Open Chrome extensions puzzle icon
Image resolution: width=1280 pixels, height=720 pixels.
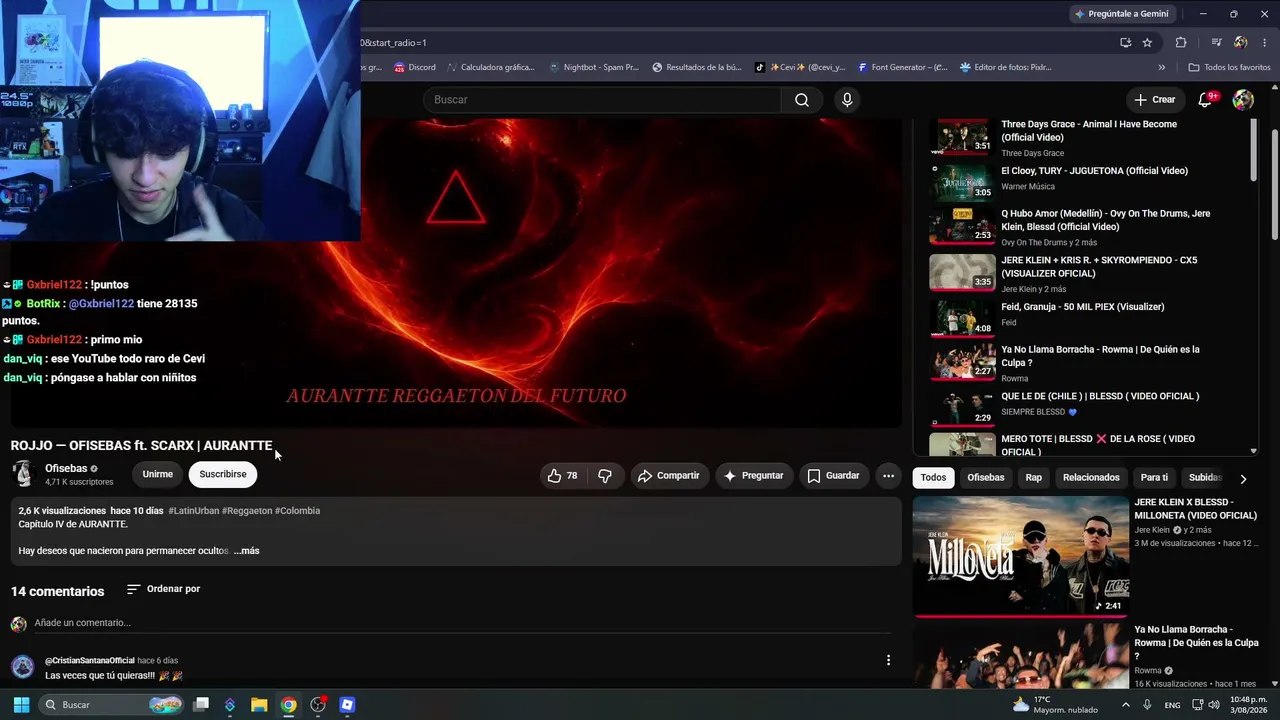click(x=1181, y=43)
